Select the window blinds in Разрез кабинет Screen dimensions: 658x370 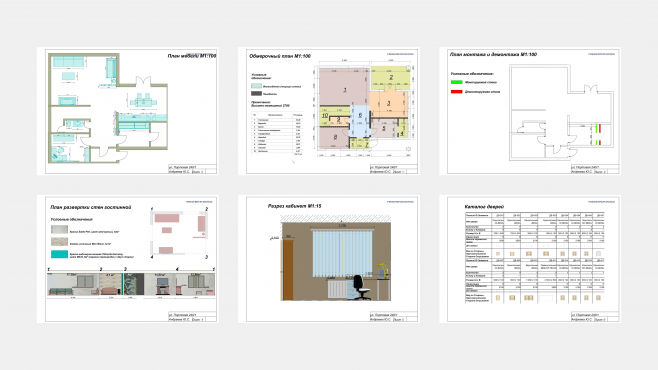(x=342, y=253)
